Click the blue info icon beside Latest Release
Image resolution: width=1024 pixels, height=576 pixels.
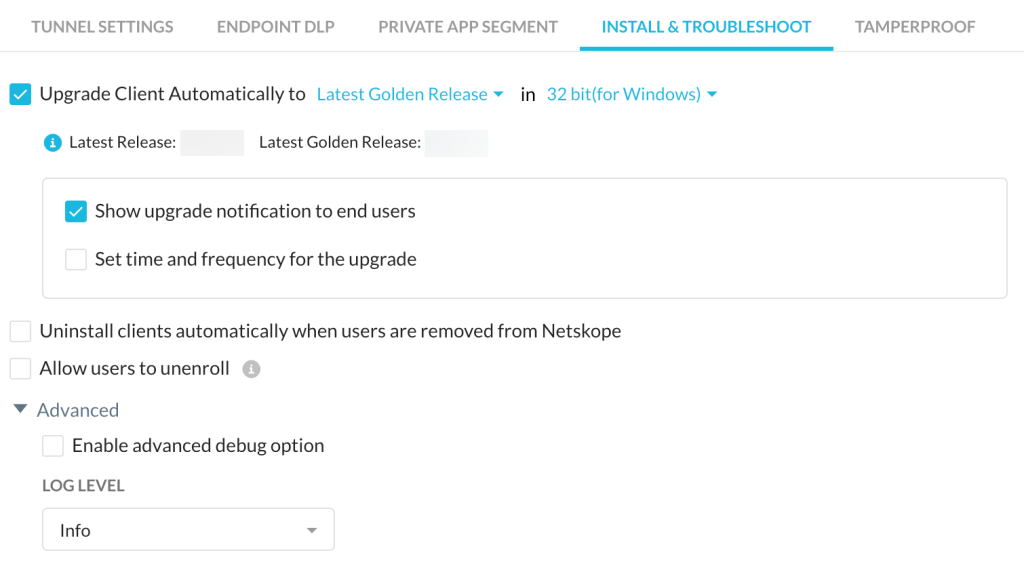point(53,142)
